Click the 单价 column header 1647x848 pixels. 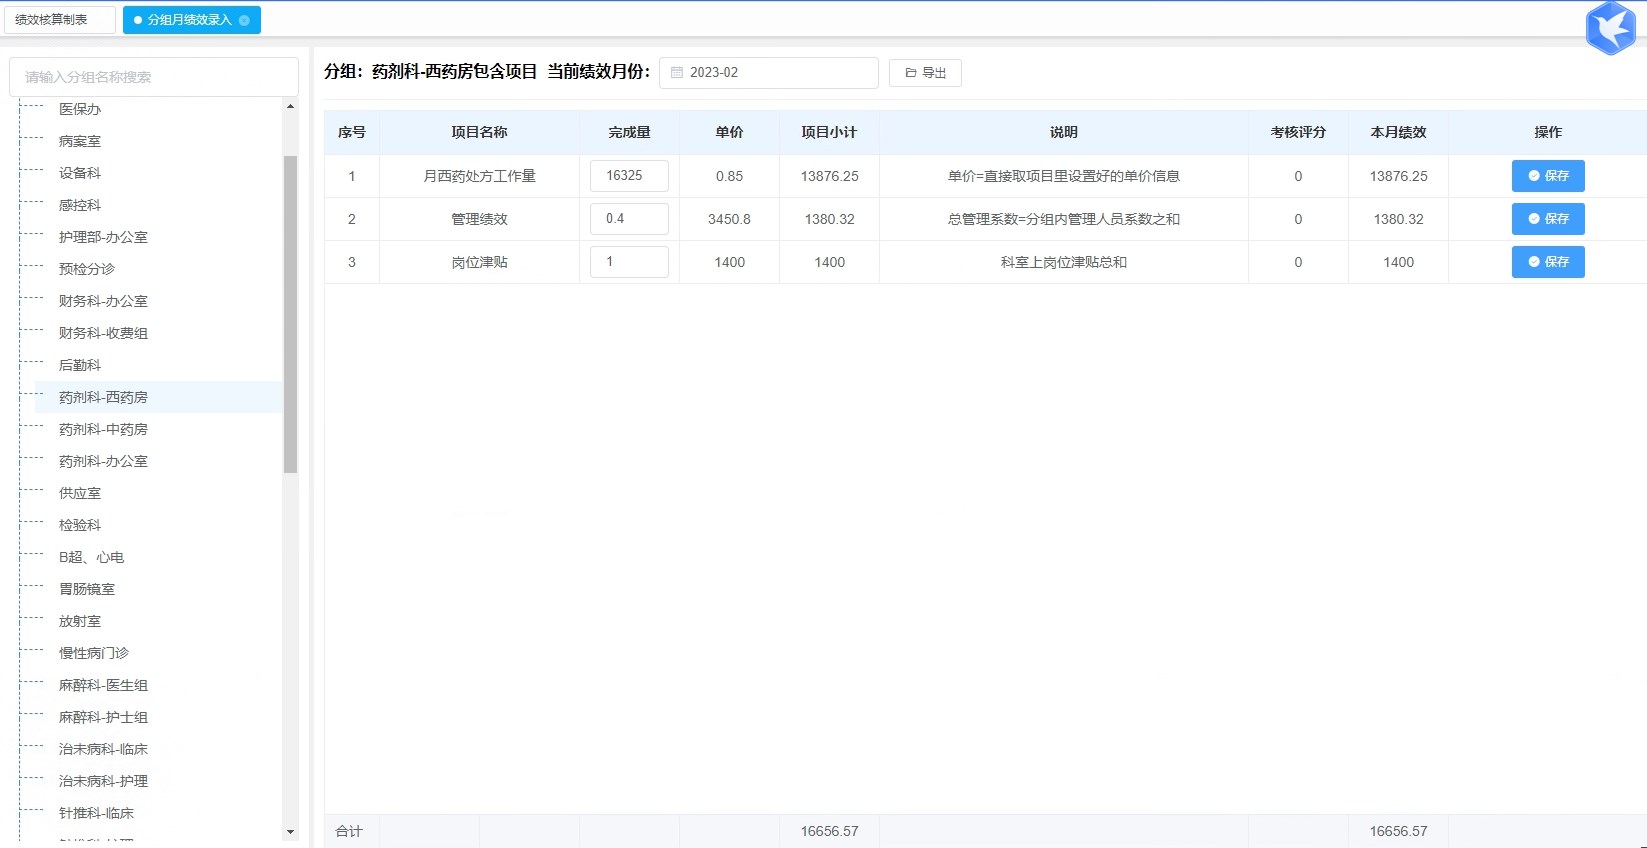click(x=729, y=132)
